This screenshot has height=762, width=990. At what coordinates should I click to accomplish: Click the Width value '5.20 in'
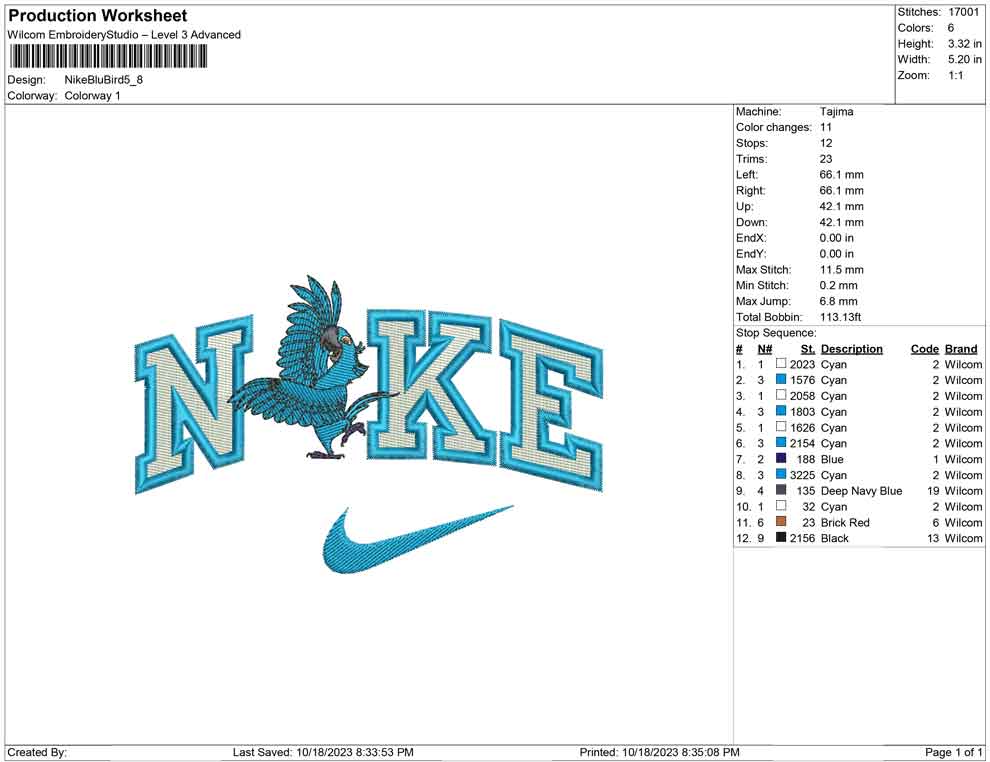coord(965,59)
